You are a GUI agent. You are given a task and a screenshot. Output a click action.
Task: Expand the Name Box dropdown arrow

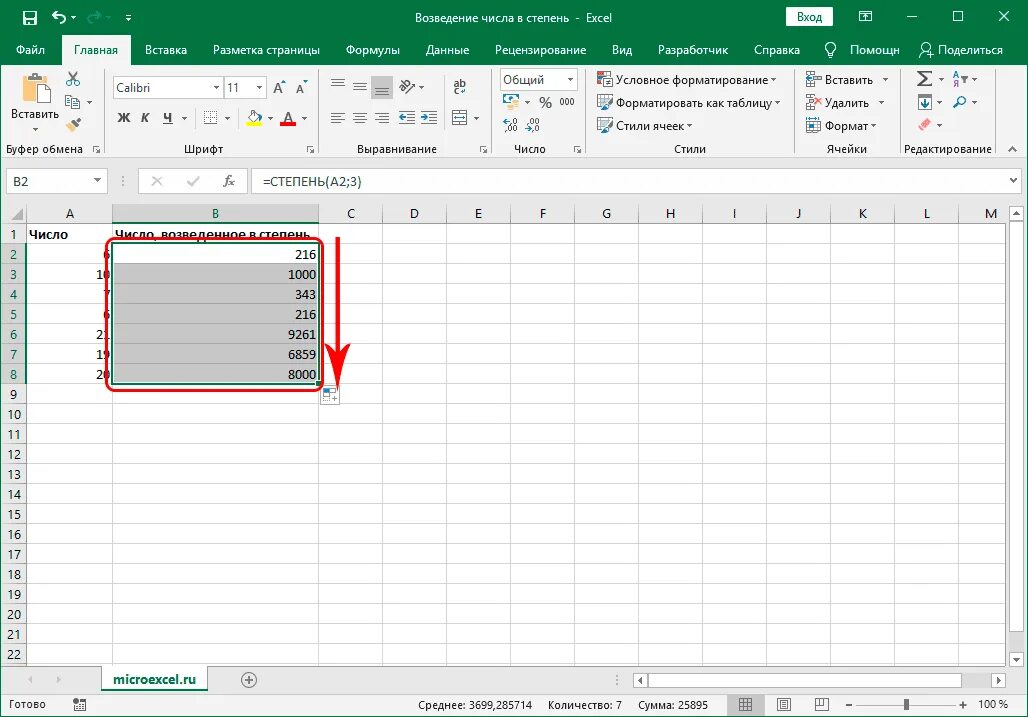coord(97,181)
